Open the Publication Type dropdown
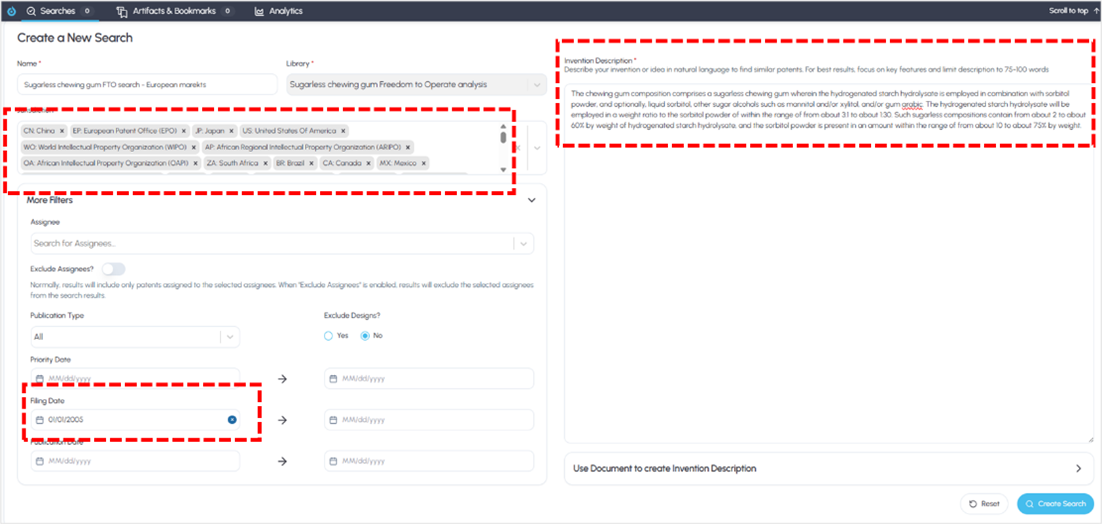The image size is (1102, 524). coord(135,336)
